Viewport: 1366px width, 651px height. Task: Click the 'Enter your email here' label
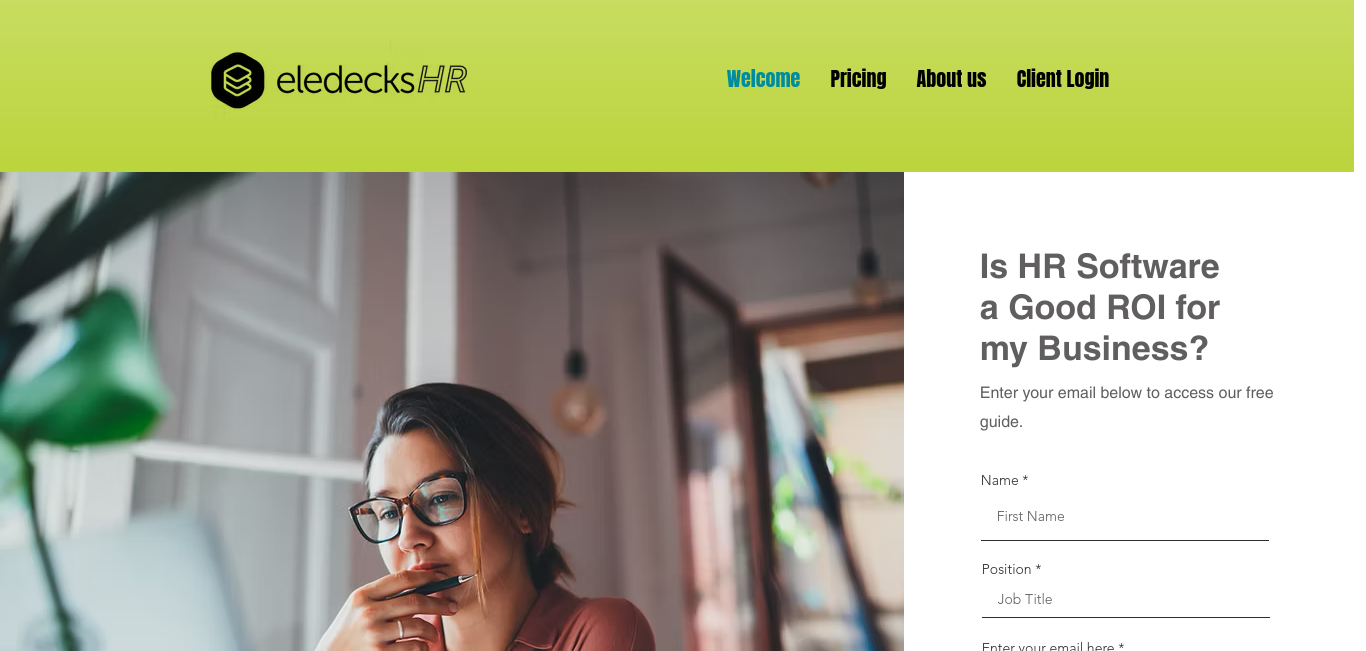pyautogui.click(x=1052, y=646)
